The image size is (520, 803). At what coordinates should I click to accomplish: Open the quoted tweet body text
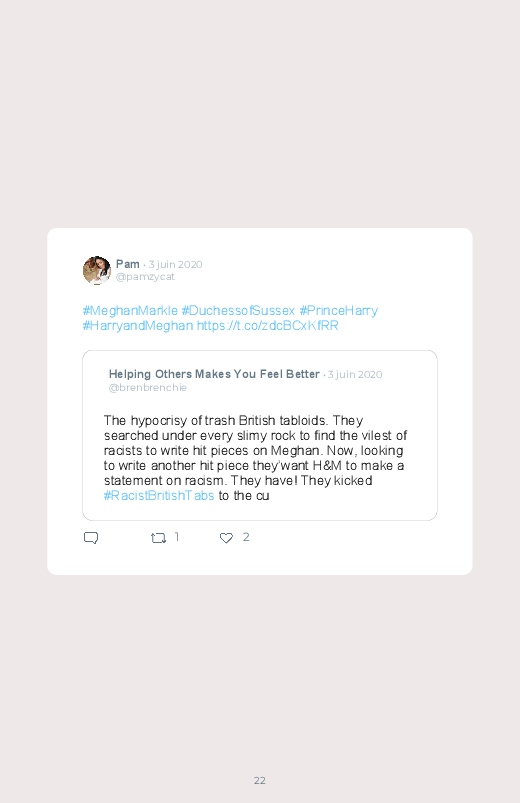[x=255, y=458]
